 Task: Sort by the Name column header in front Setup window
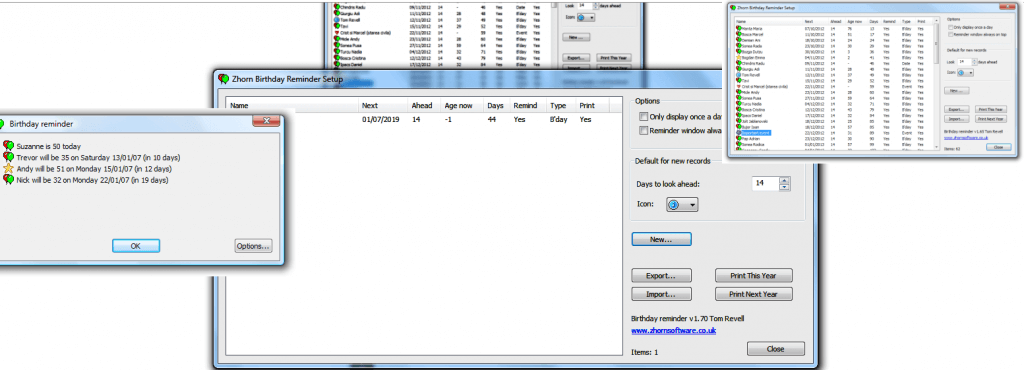(293, 106)
